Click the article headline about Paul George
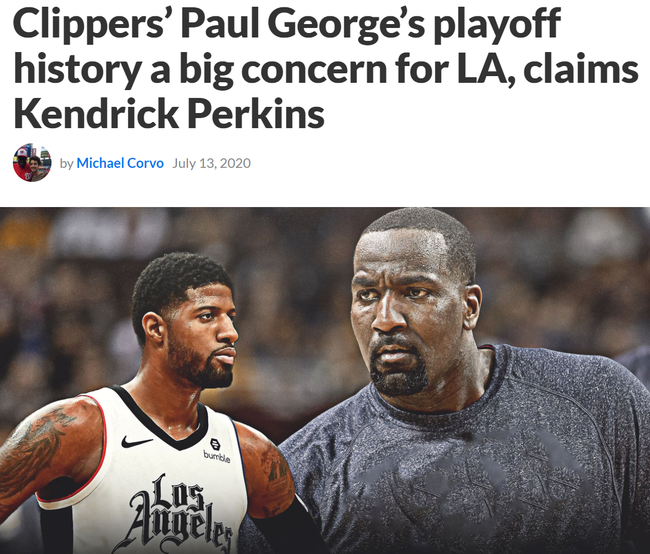Screen dimensions: 650x554 (325, 68)
